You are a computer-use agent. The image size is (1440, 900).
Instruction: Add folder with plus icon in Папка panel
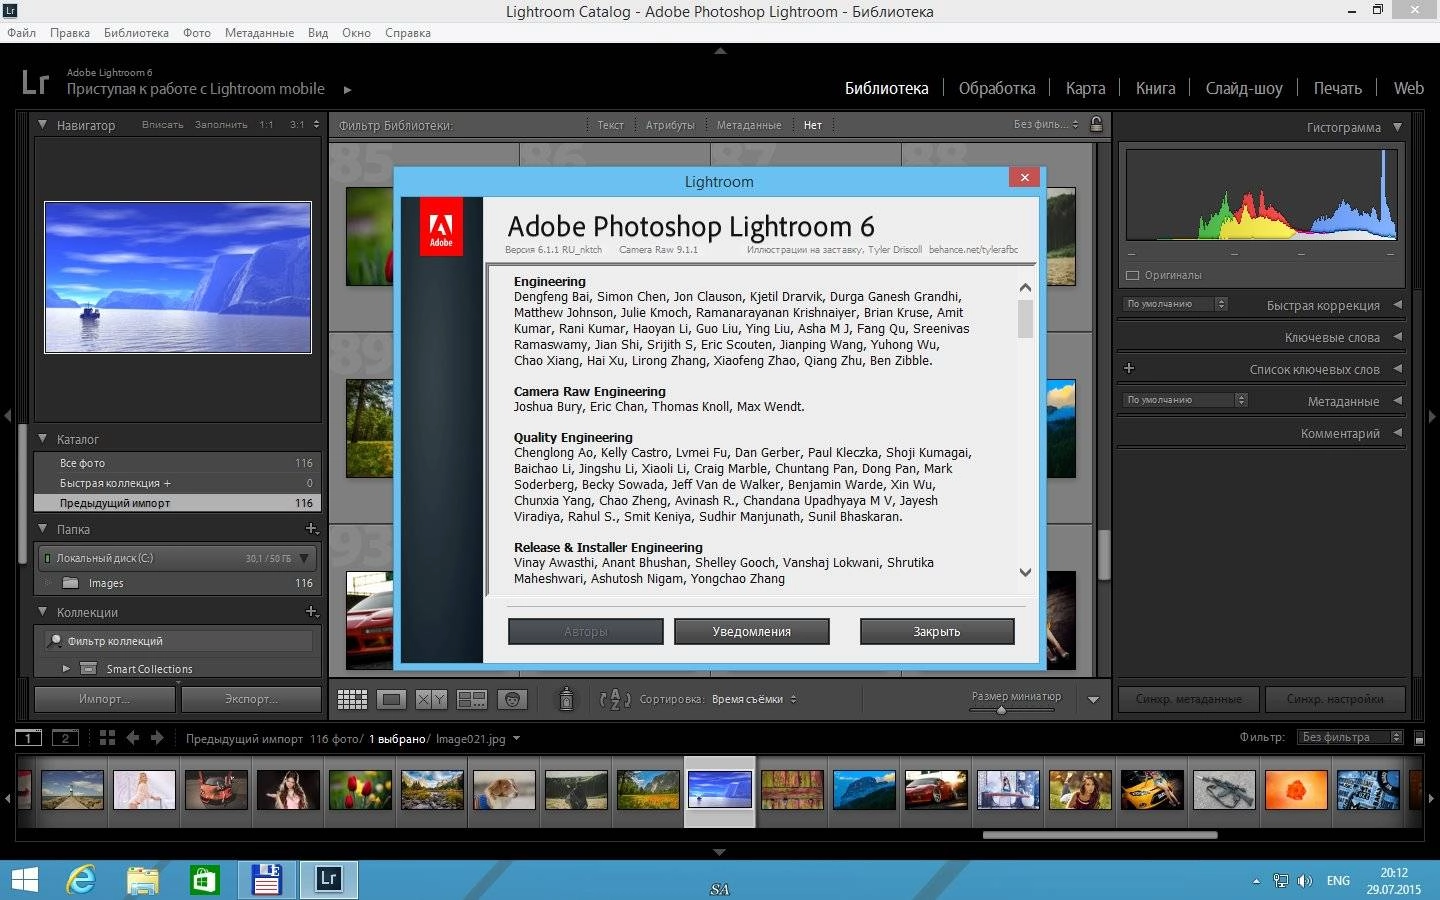[x=311, y=529]
